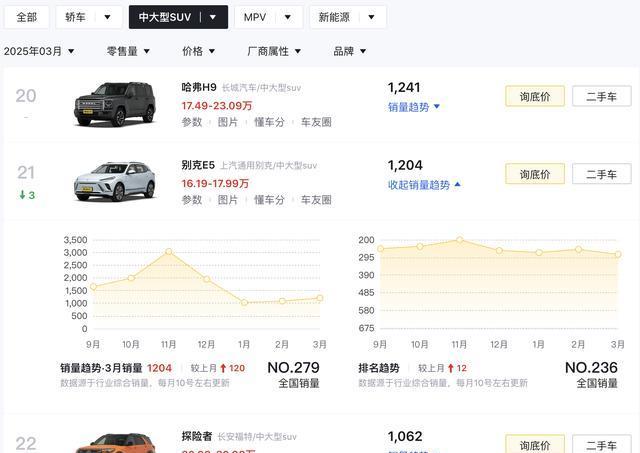The height and width of the screenshot is (453, 640).
Task: Expand the 品牌 brand filter
Action: click(x=350, y=51)
